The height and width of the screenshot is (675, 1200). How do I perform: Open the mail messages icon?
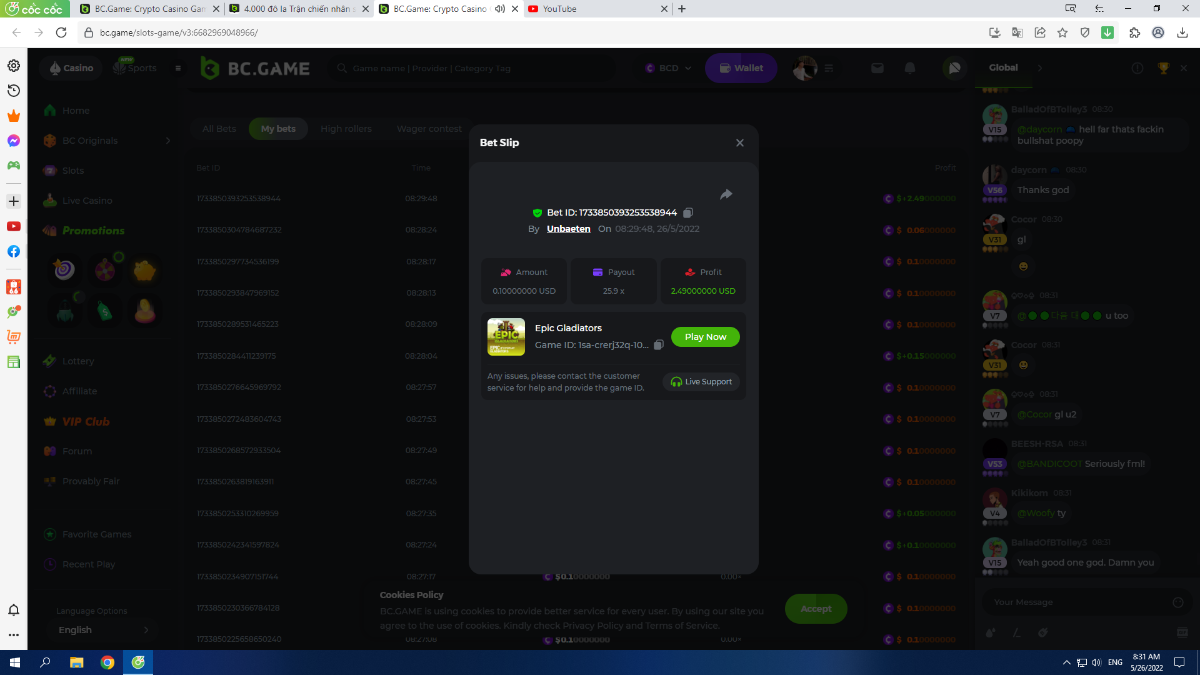[x=877, y=68]
